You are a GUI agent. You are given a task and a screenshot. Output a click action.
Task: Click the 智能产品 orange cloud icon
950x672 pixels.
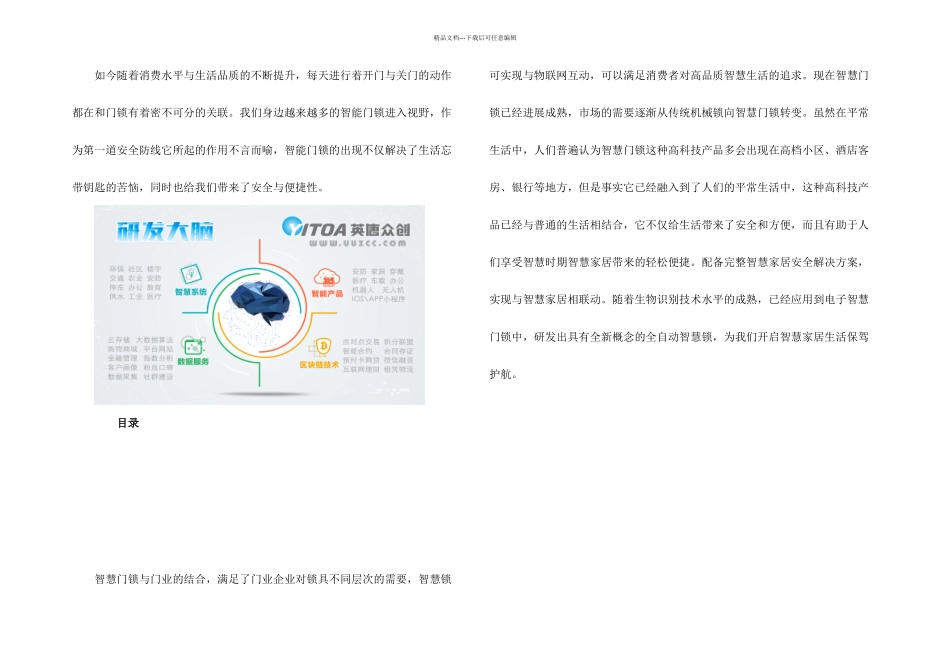(327, 278)
